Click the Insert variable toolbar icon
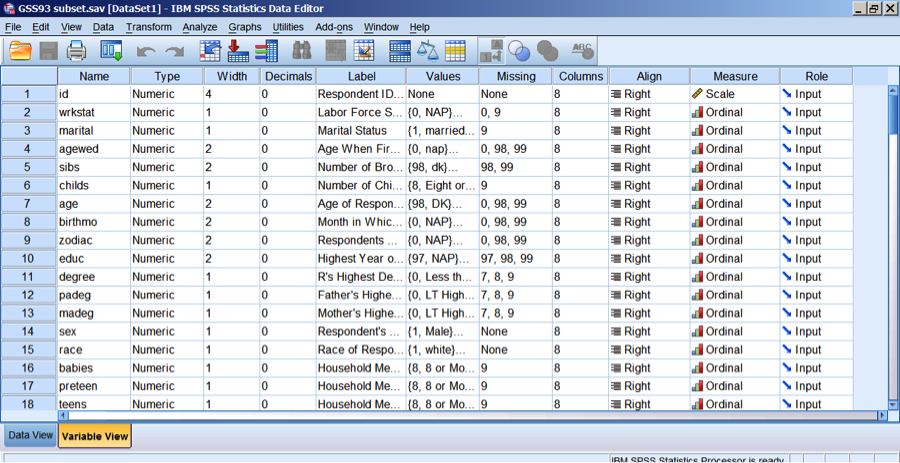 pos(364,51)
